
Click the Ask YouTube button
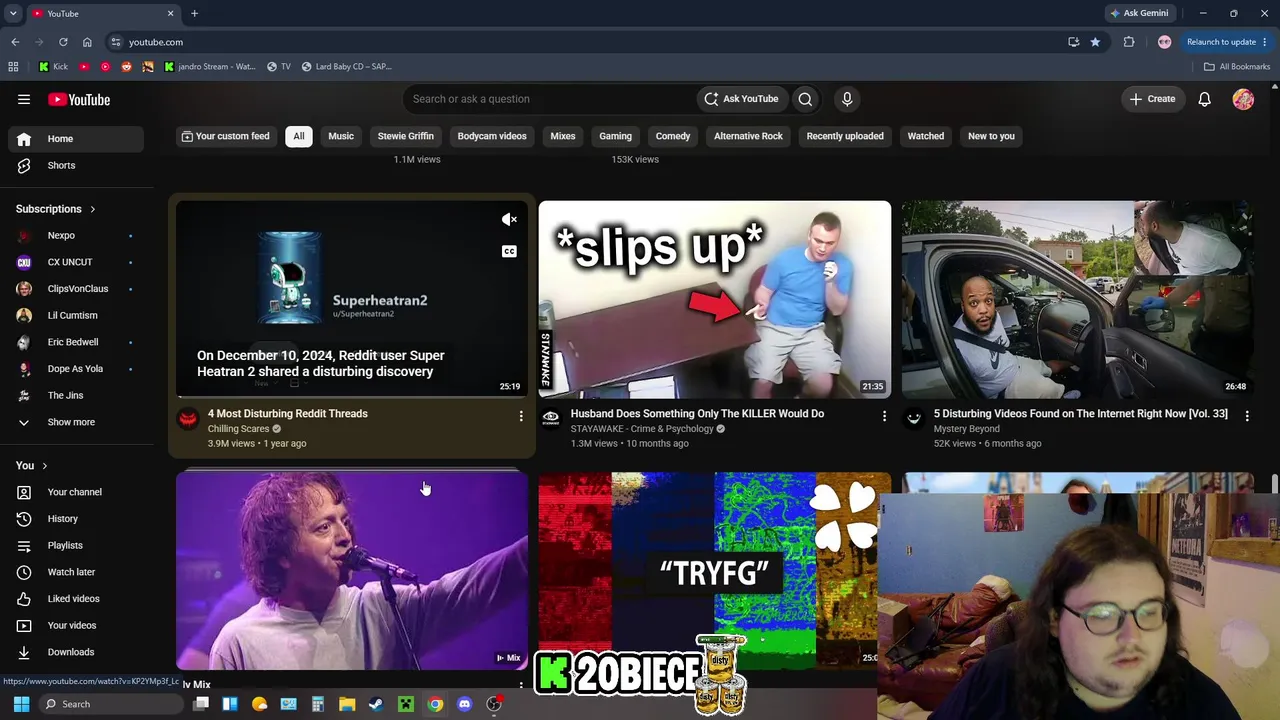click(x=741, y=99)
